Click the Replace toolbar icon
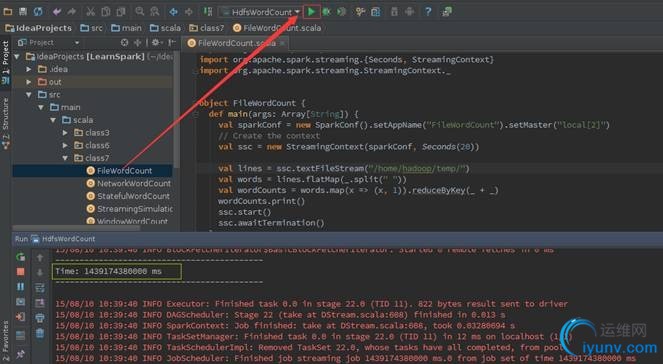This screenshot has height=364, width=663. tap(155, 12)
